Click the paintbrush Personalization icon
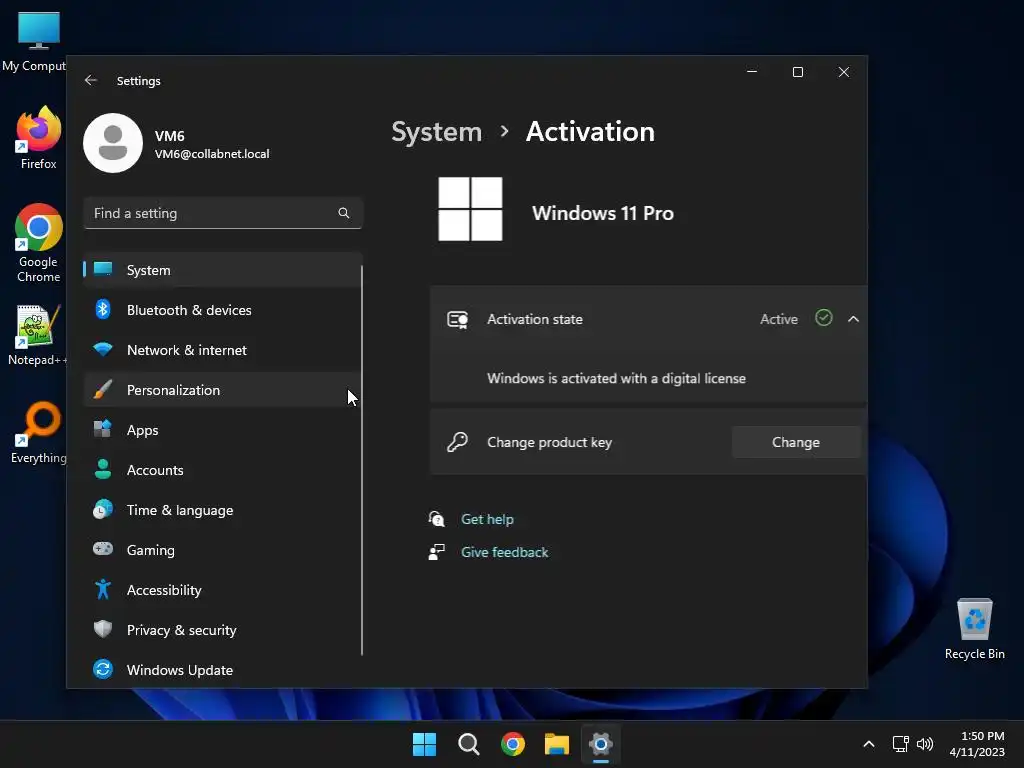This screenshot has width=1024, height=768. 103,389
